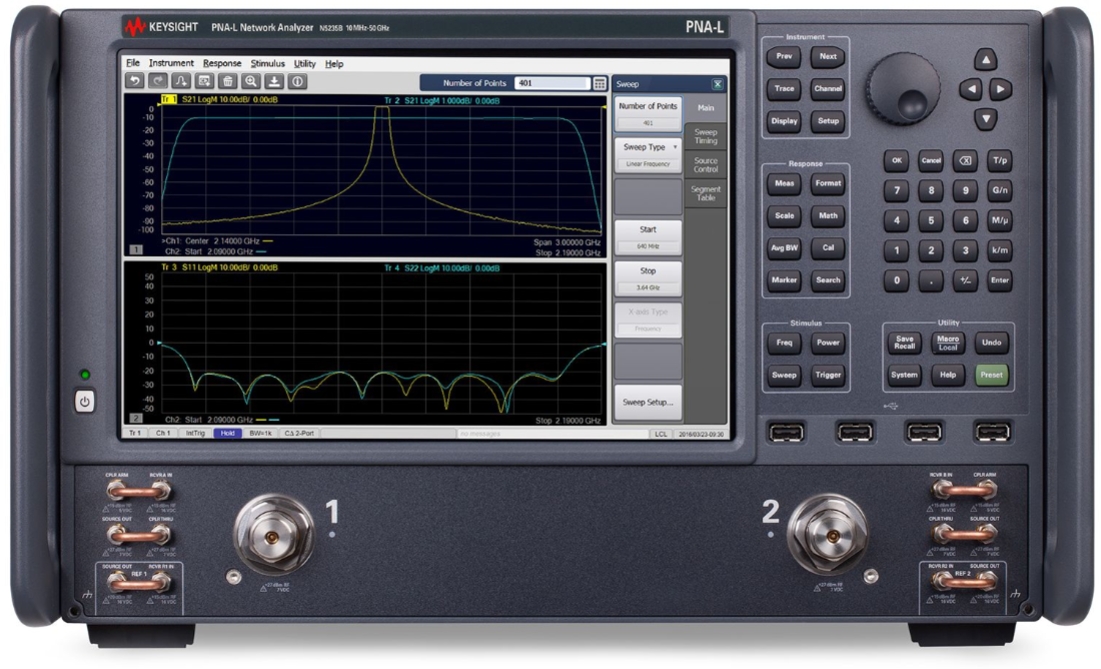
Task: Click the add-trace waveform icon in the toolbar
Action: click(181, 81)
